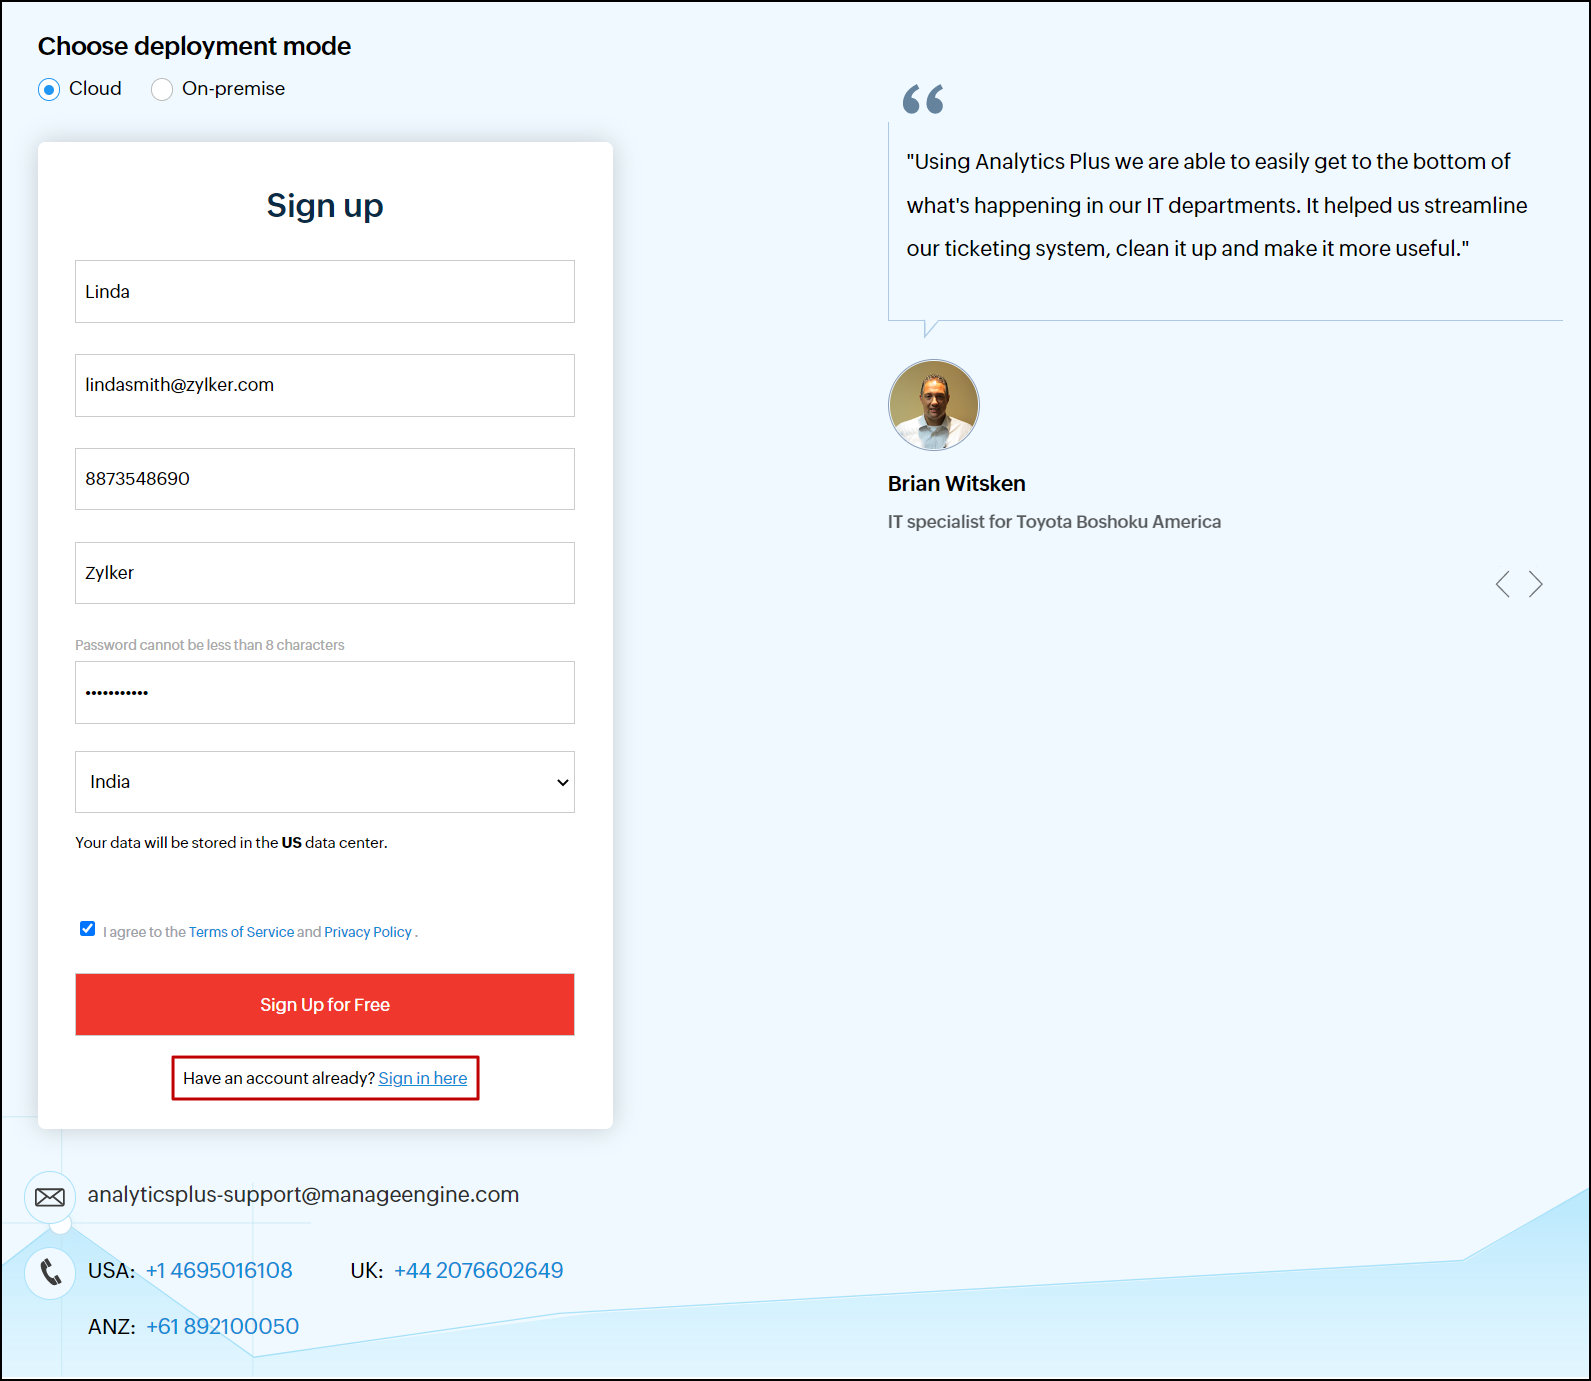This screenshot has height=1381, width=1591.
Task: Click the password input field
Action: click(x=325, y=692)
